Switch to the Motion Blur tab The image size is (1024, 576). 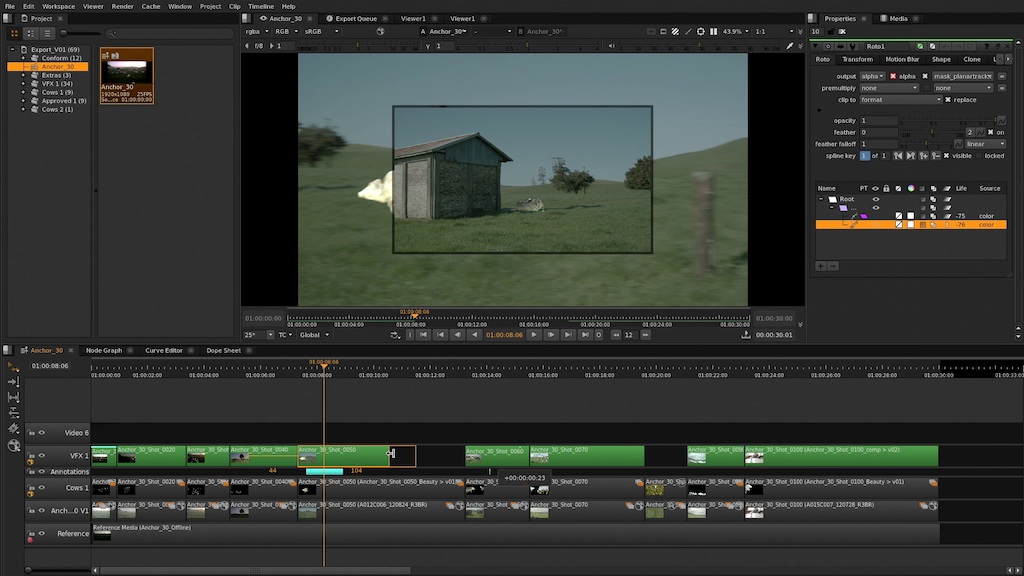point(902,59)
